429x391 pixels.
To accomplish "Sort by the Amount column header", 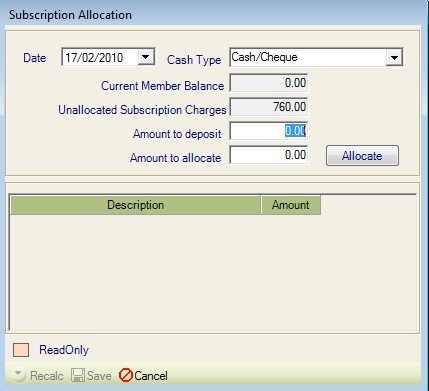I will pos(291,205).
